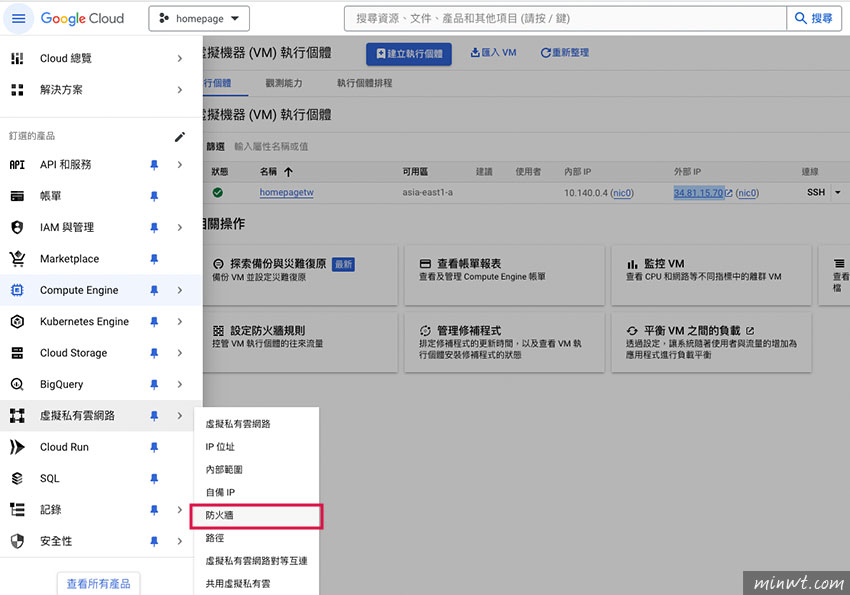Expand the Kubernetes Engine submenu chevron
Image resolution: width=850 pixels, height=595 pixels.
tap(179, 321)
